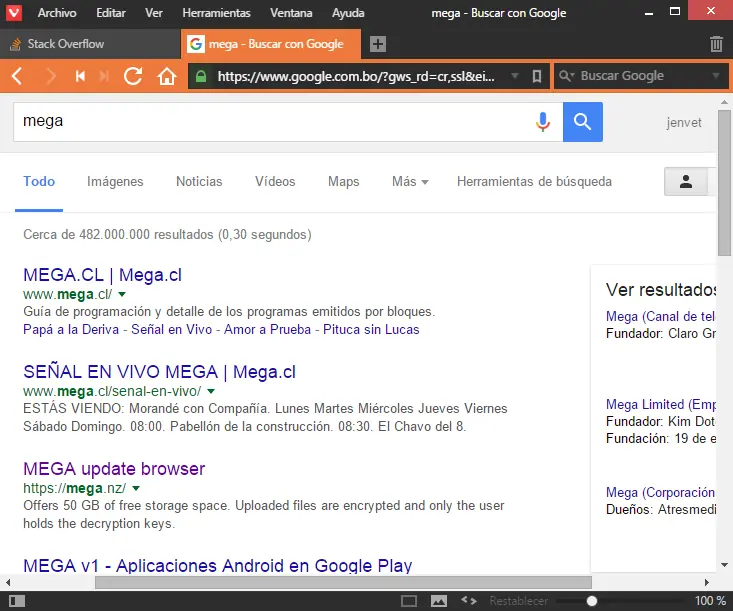Select the Todo results tab
The height and width of the screenshot is (611, 733).
[x=39, y=181]
